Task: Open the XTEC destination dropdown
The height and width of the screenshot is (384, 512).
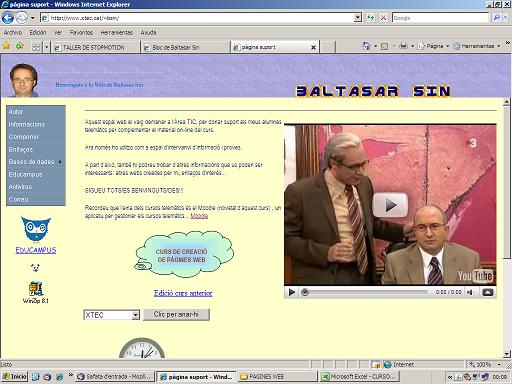Action: (x=111, y=315)
